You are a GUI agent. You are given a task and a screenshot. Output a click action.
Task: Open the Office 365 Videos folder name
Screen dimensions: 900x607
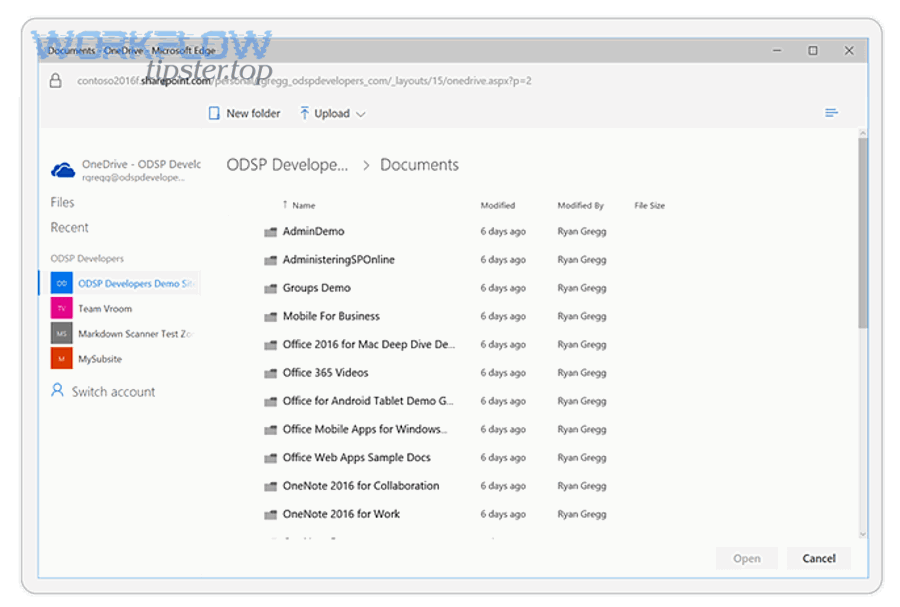(325, 372)
